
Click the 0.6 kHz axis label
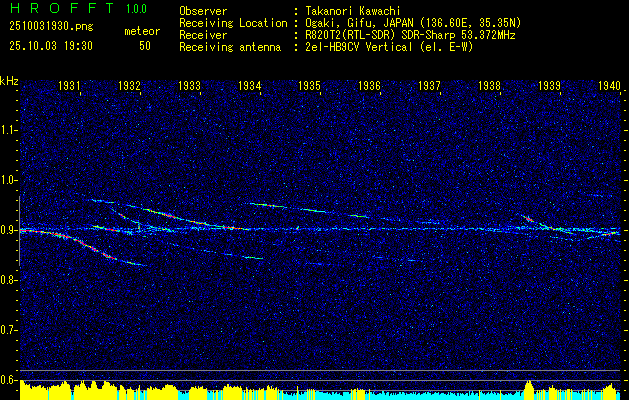(8, 380)
